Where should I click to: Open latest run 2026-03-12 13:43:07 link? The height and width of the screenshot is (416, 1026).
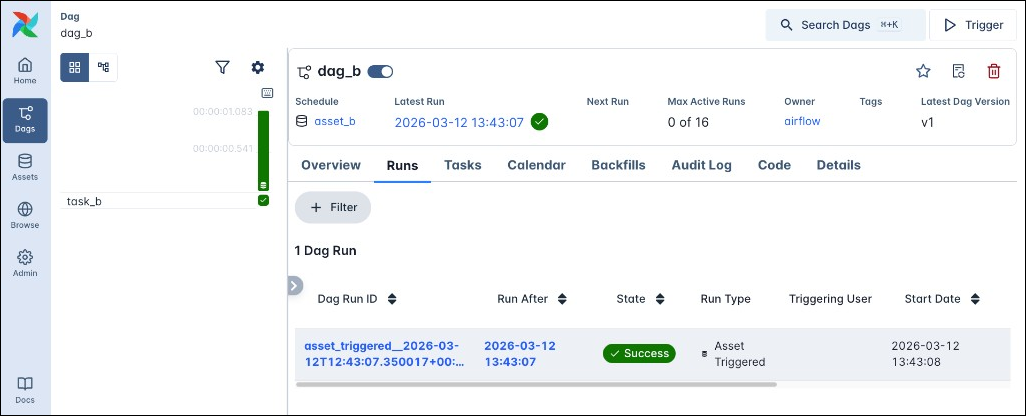[459, 122]
